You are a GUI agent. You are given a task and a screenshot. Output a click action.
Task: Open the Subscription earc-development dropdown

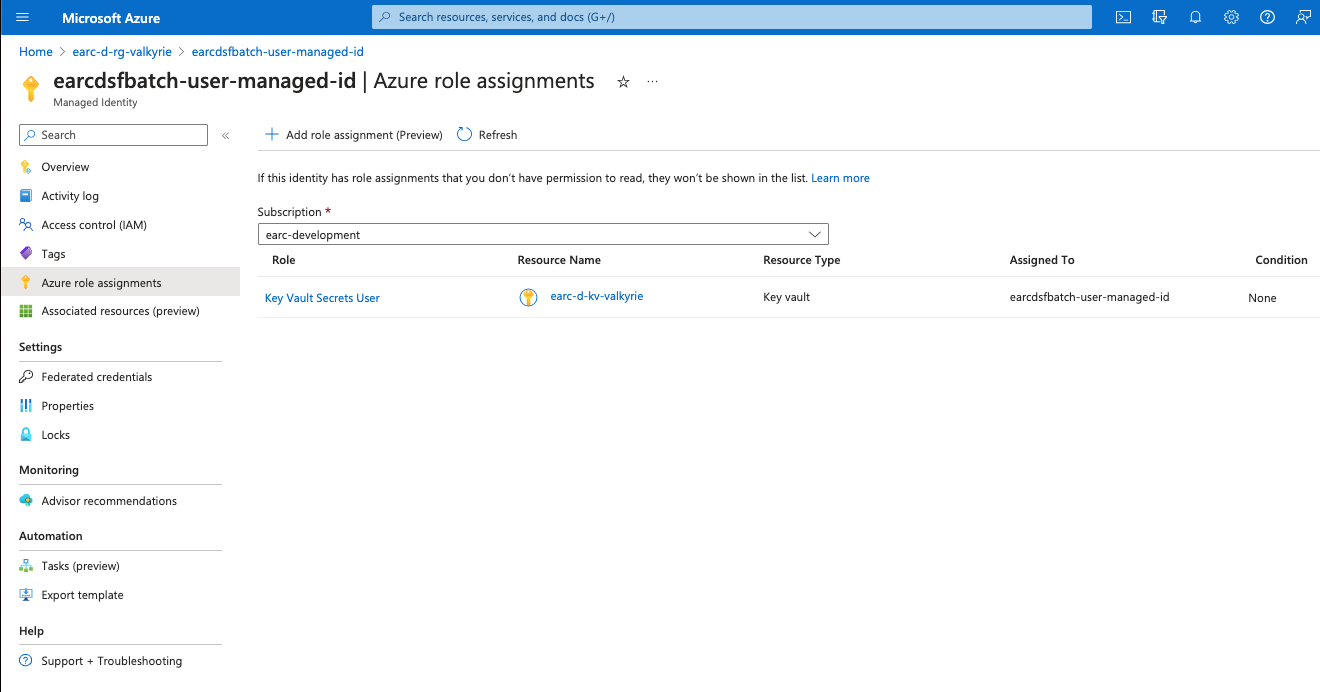(x=543, y=235)
